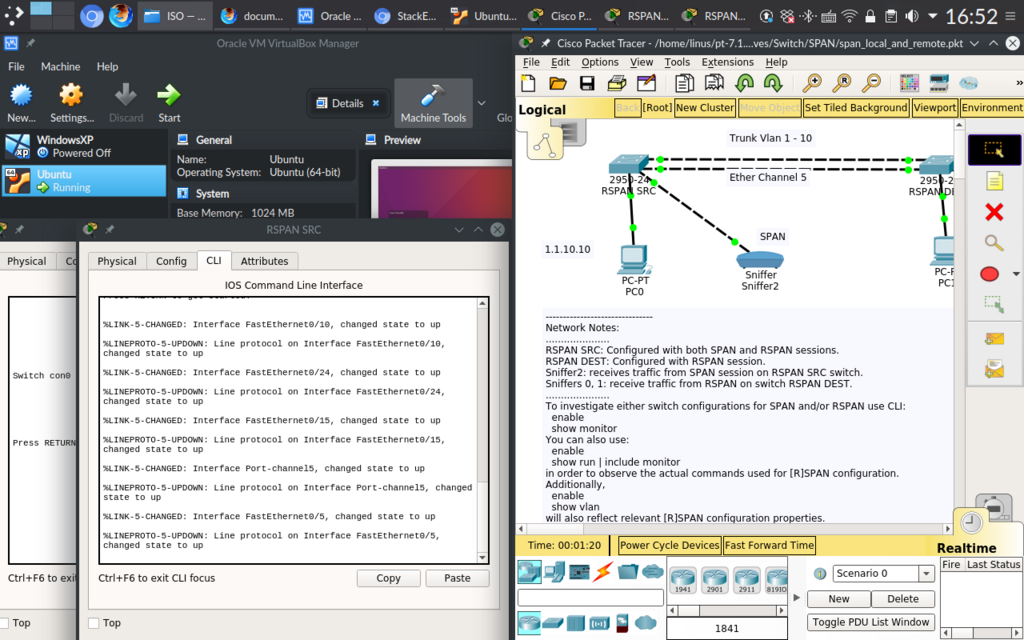The height and width of the screenshot is (640, 1024).
Task: Toggle the Top checkbox in the leftmost device window
Action: pyautogui.click(x=4, y=623)
